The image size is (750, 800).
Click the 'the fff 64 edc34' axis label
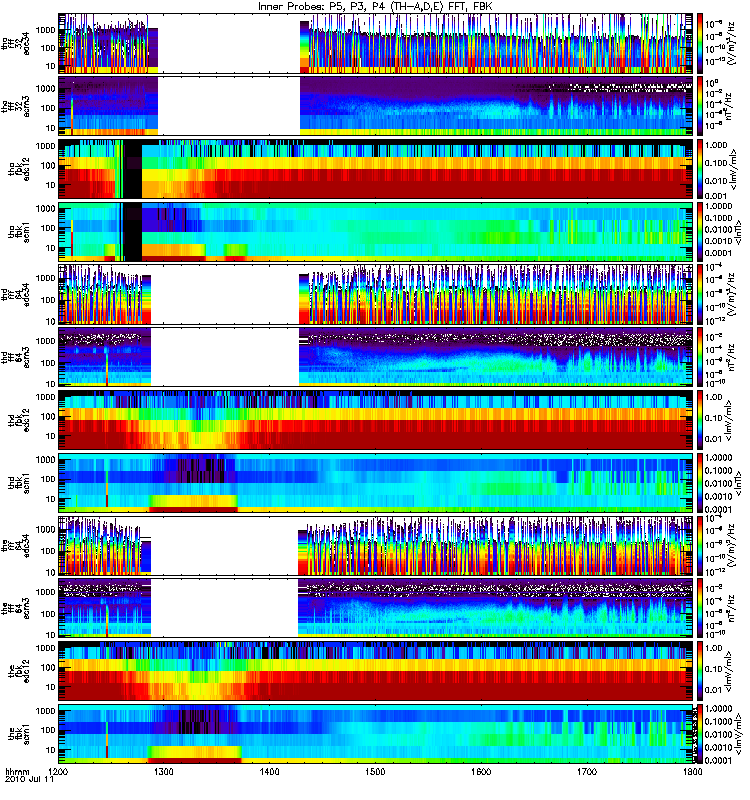click(15, 545)
